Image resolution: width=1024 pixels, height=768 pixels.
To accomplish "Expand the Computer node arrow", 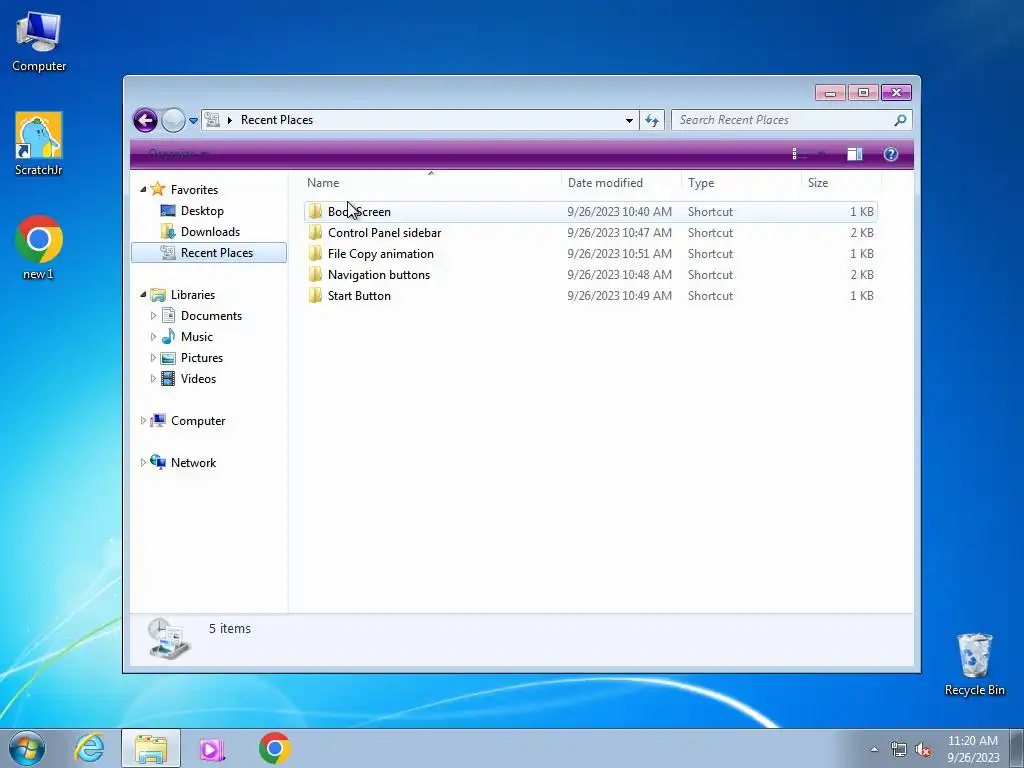I will (x=143, y=421).
